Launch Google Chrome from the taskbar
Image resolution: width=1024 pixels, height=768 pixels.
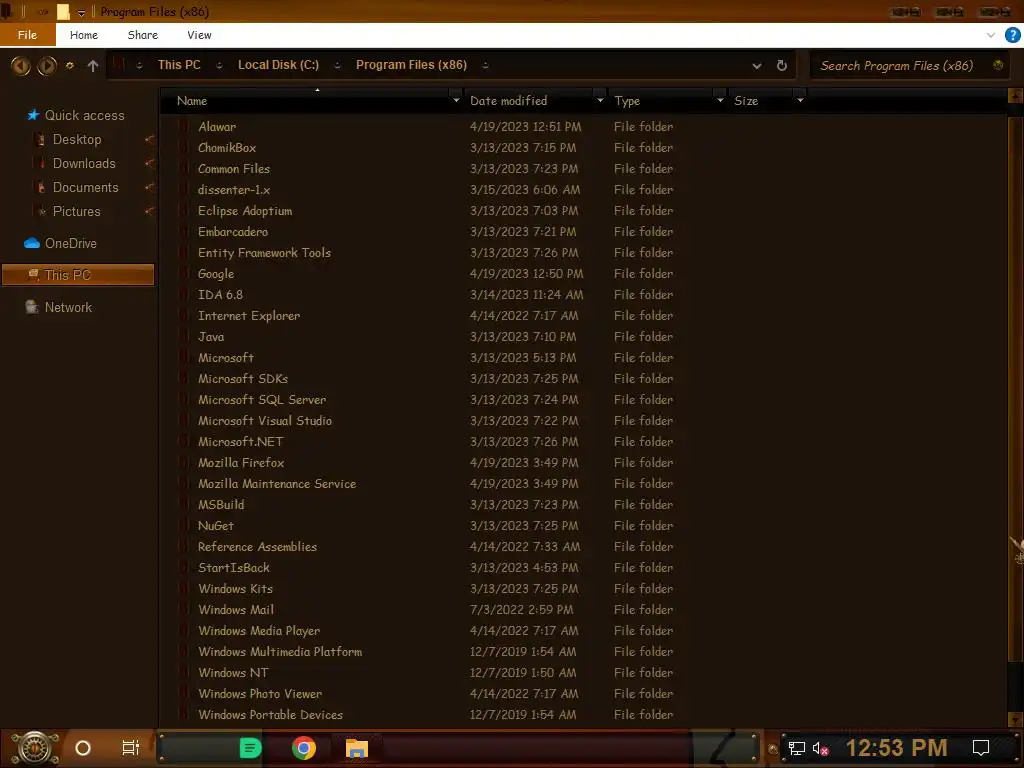pos(304,748)
